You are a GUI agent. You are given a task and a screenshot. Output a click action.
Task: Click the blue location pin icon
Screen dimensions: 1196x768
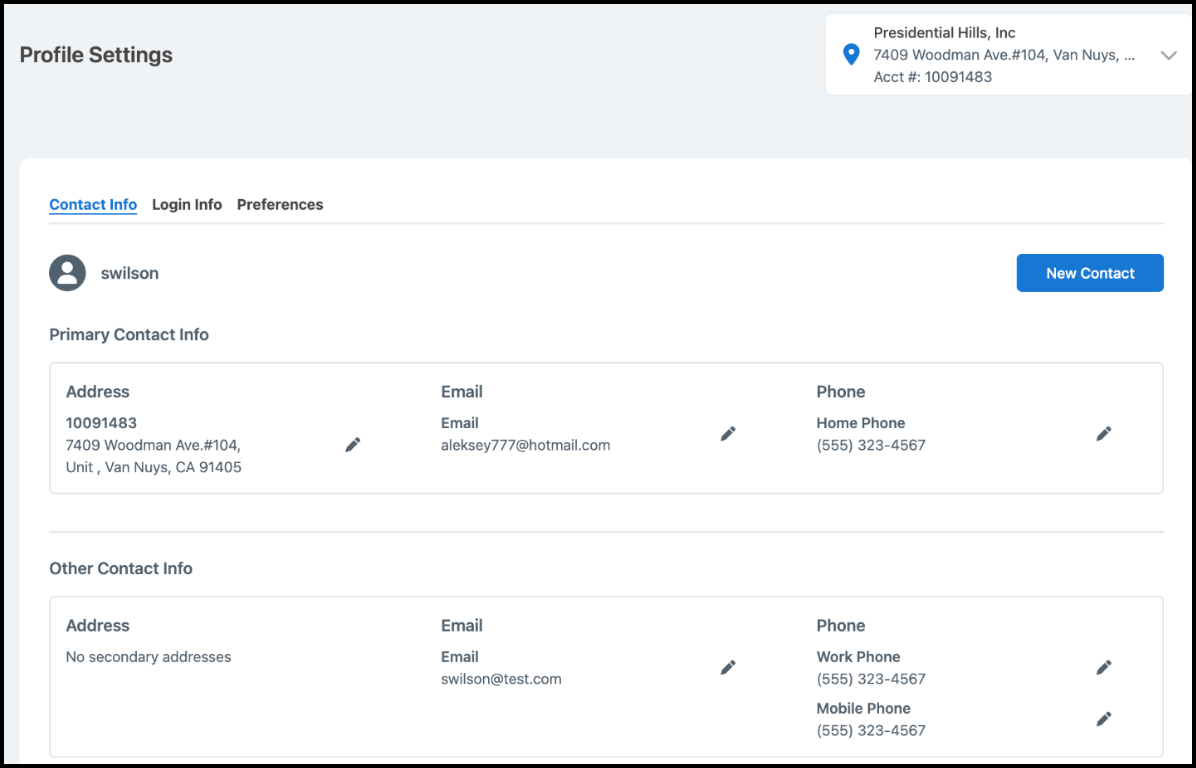pos(850,55)
